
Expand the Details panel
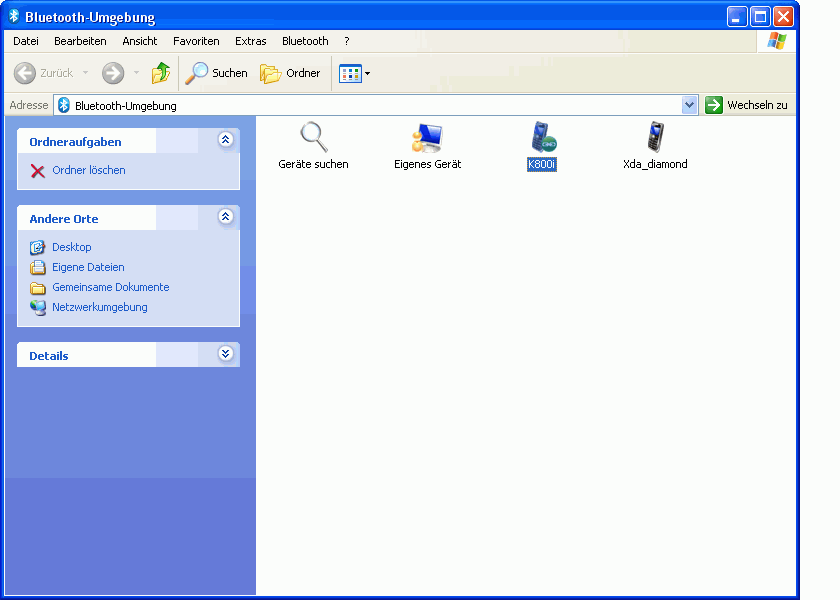click(225, 354)
